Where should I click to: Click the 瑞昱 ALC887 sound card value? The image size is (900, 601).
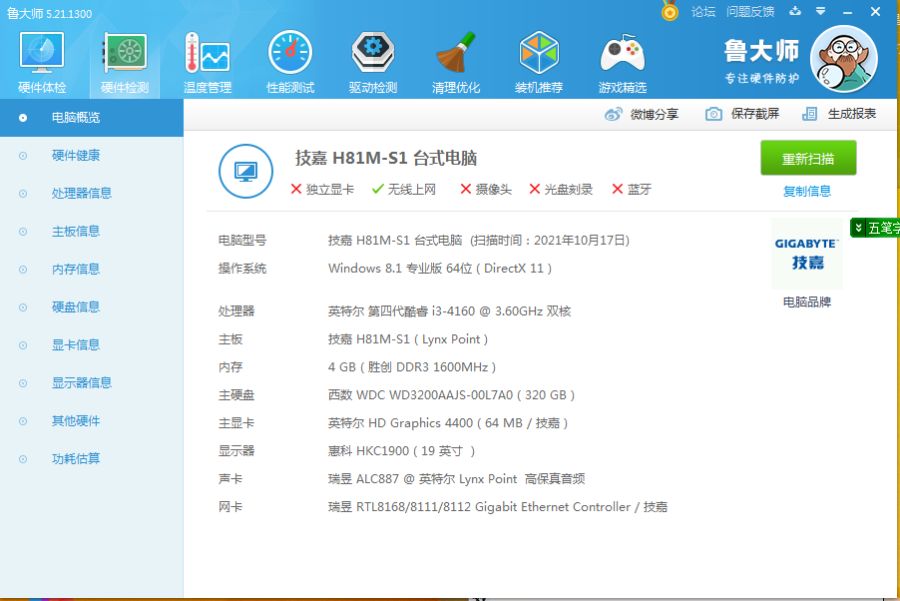click(456, 479)
